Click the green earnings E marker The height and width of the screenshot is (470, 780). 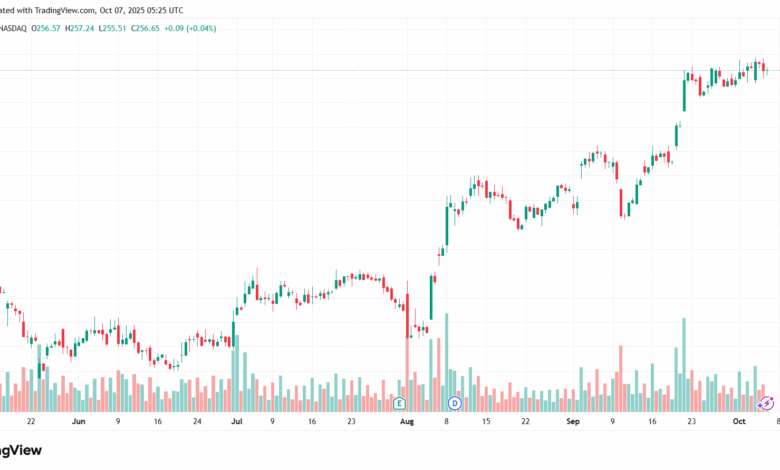399,403
